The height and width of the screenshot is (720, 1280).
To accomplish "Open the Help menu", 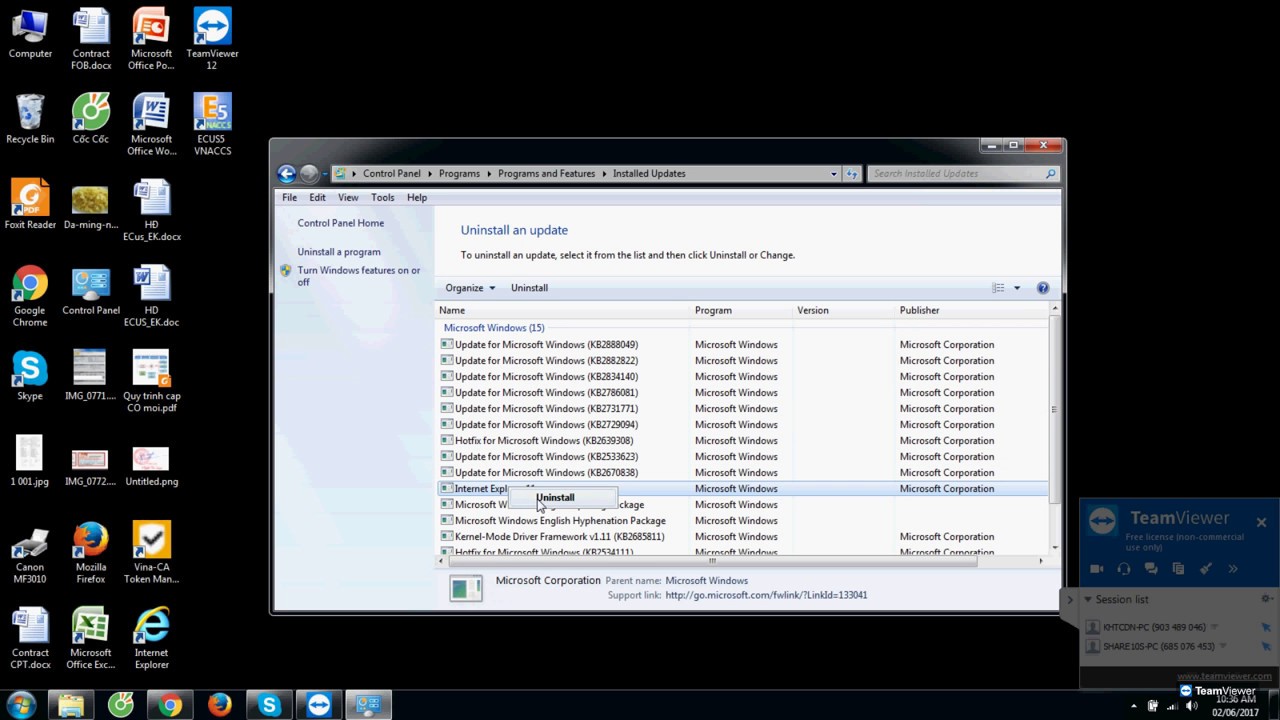I will pyautogui.click(x=417, y=197).
